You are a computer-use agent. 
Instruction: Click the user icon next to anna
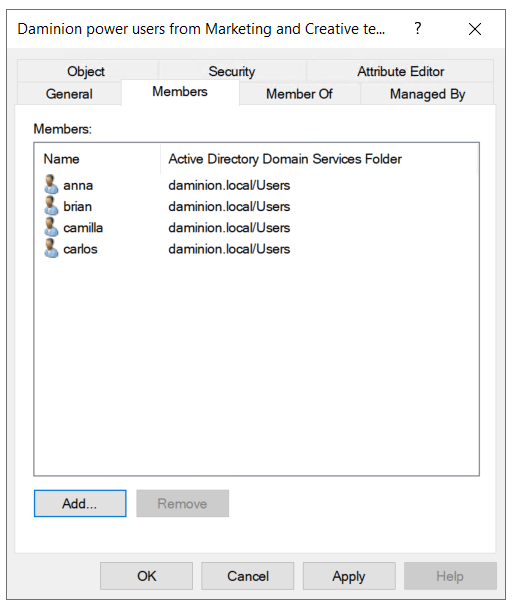click(x=51, y=184)
